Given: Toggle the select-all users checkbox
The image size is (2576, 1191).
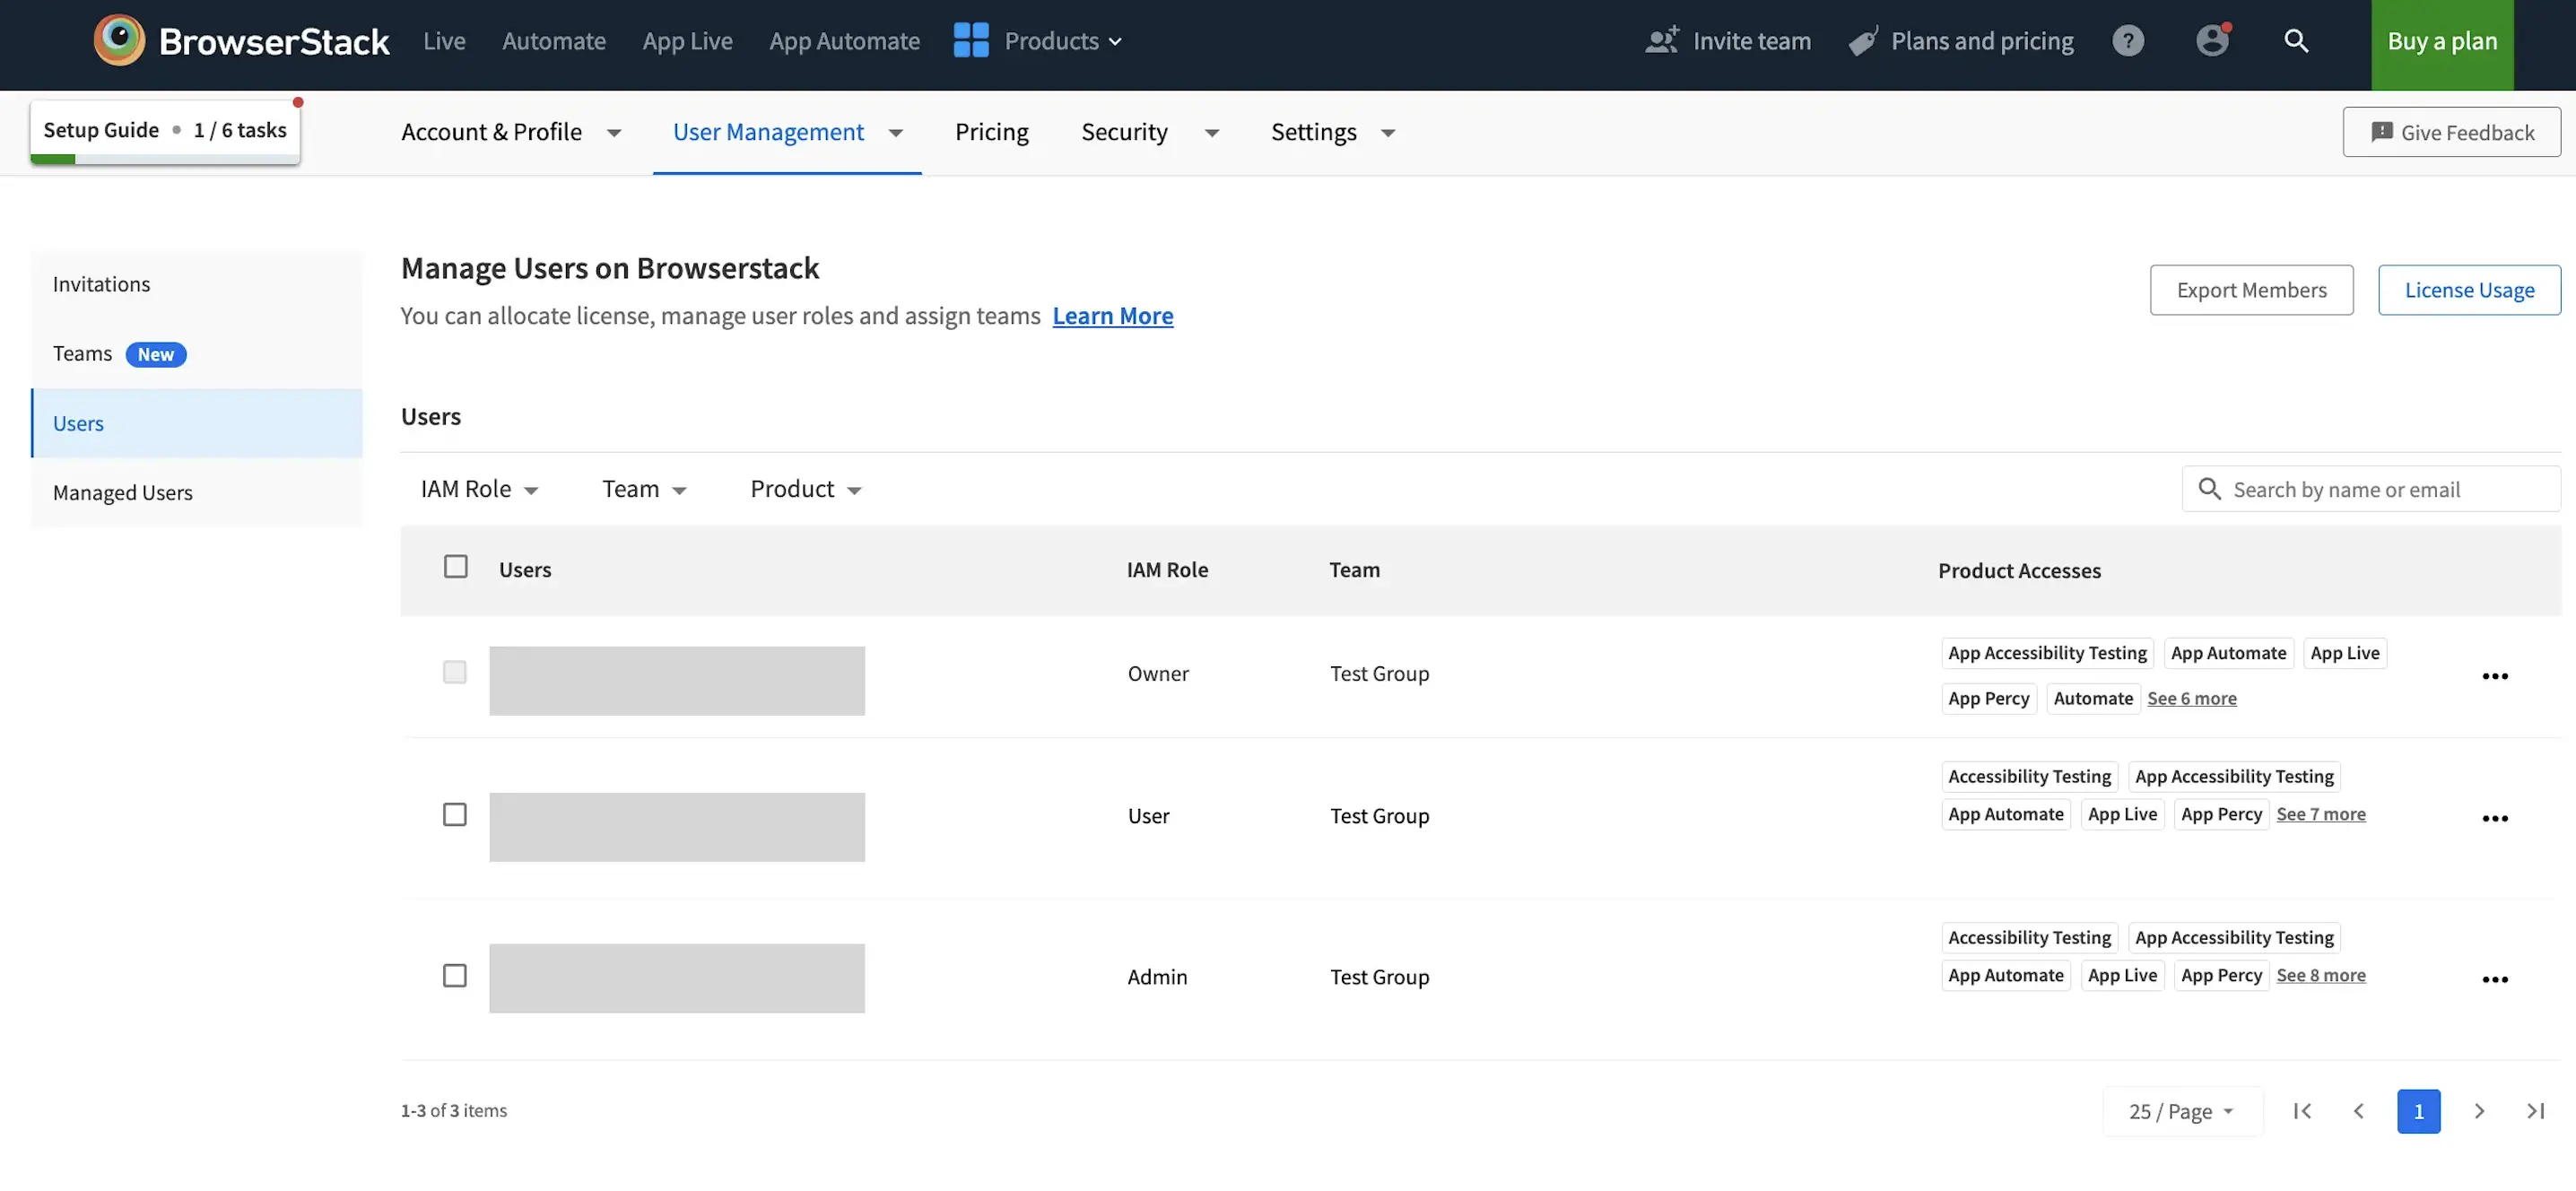Looking at the screenshot, I should pyautogui.click(x=455, y=566).
